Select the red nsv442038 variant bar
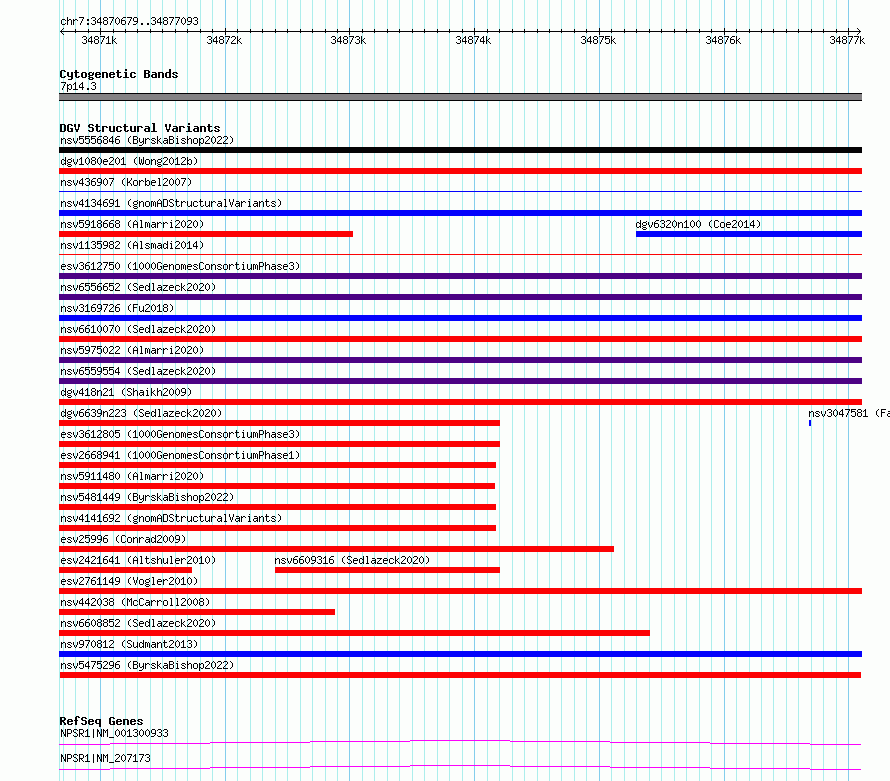 (197, 612)
